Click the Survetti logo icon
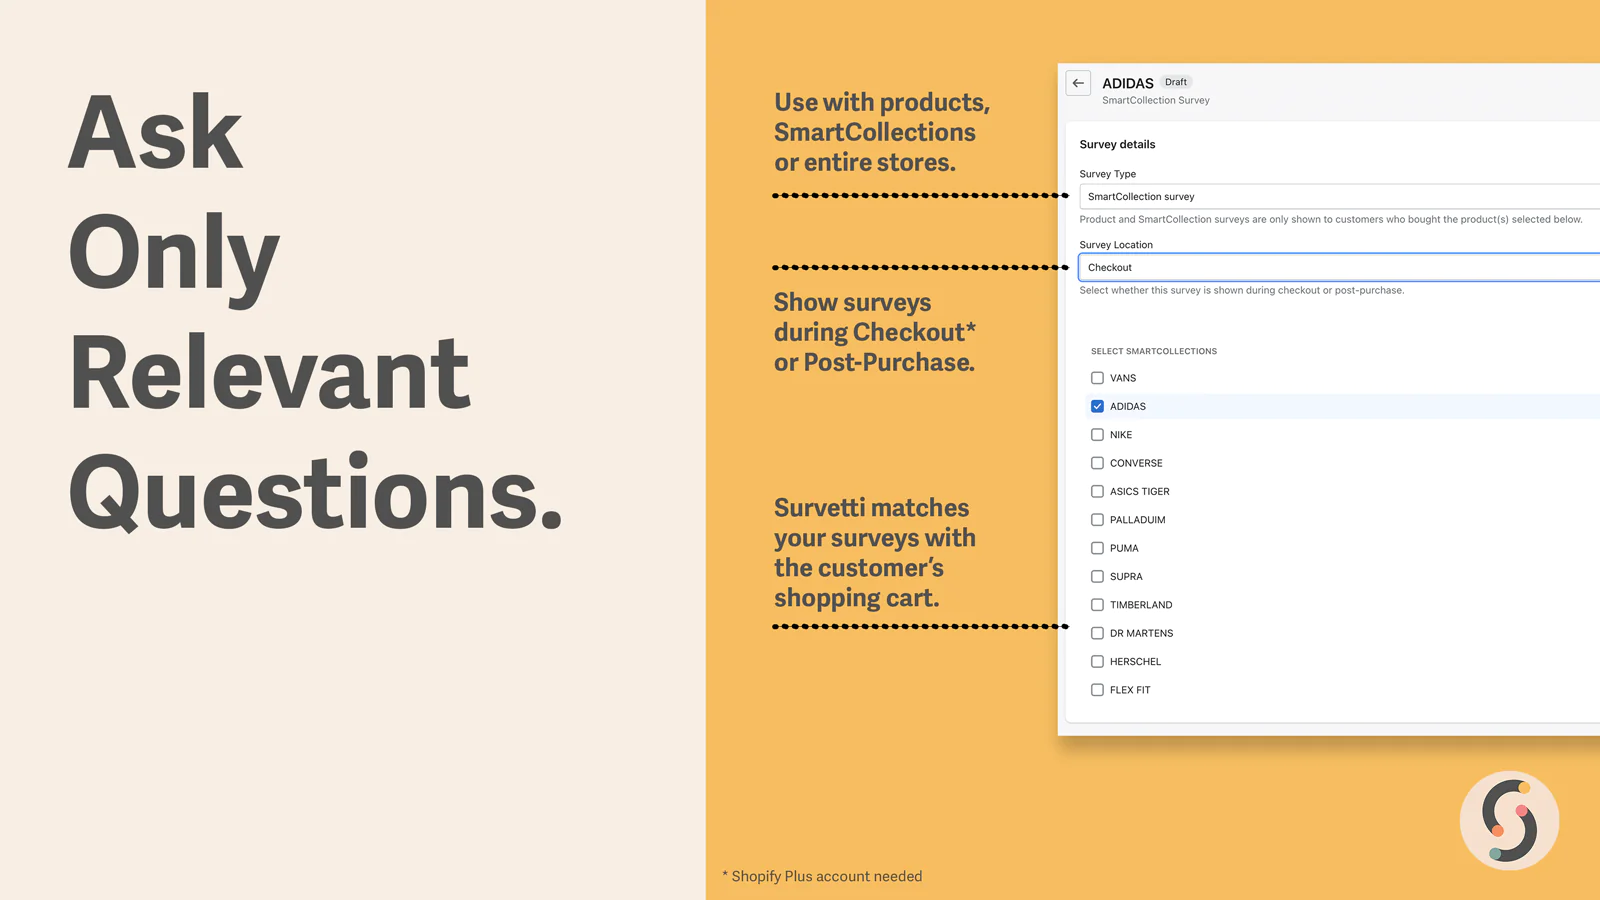Screen dimensions: 1600x900 [1509, 820]
